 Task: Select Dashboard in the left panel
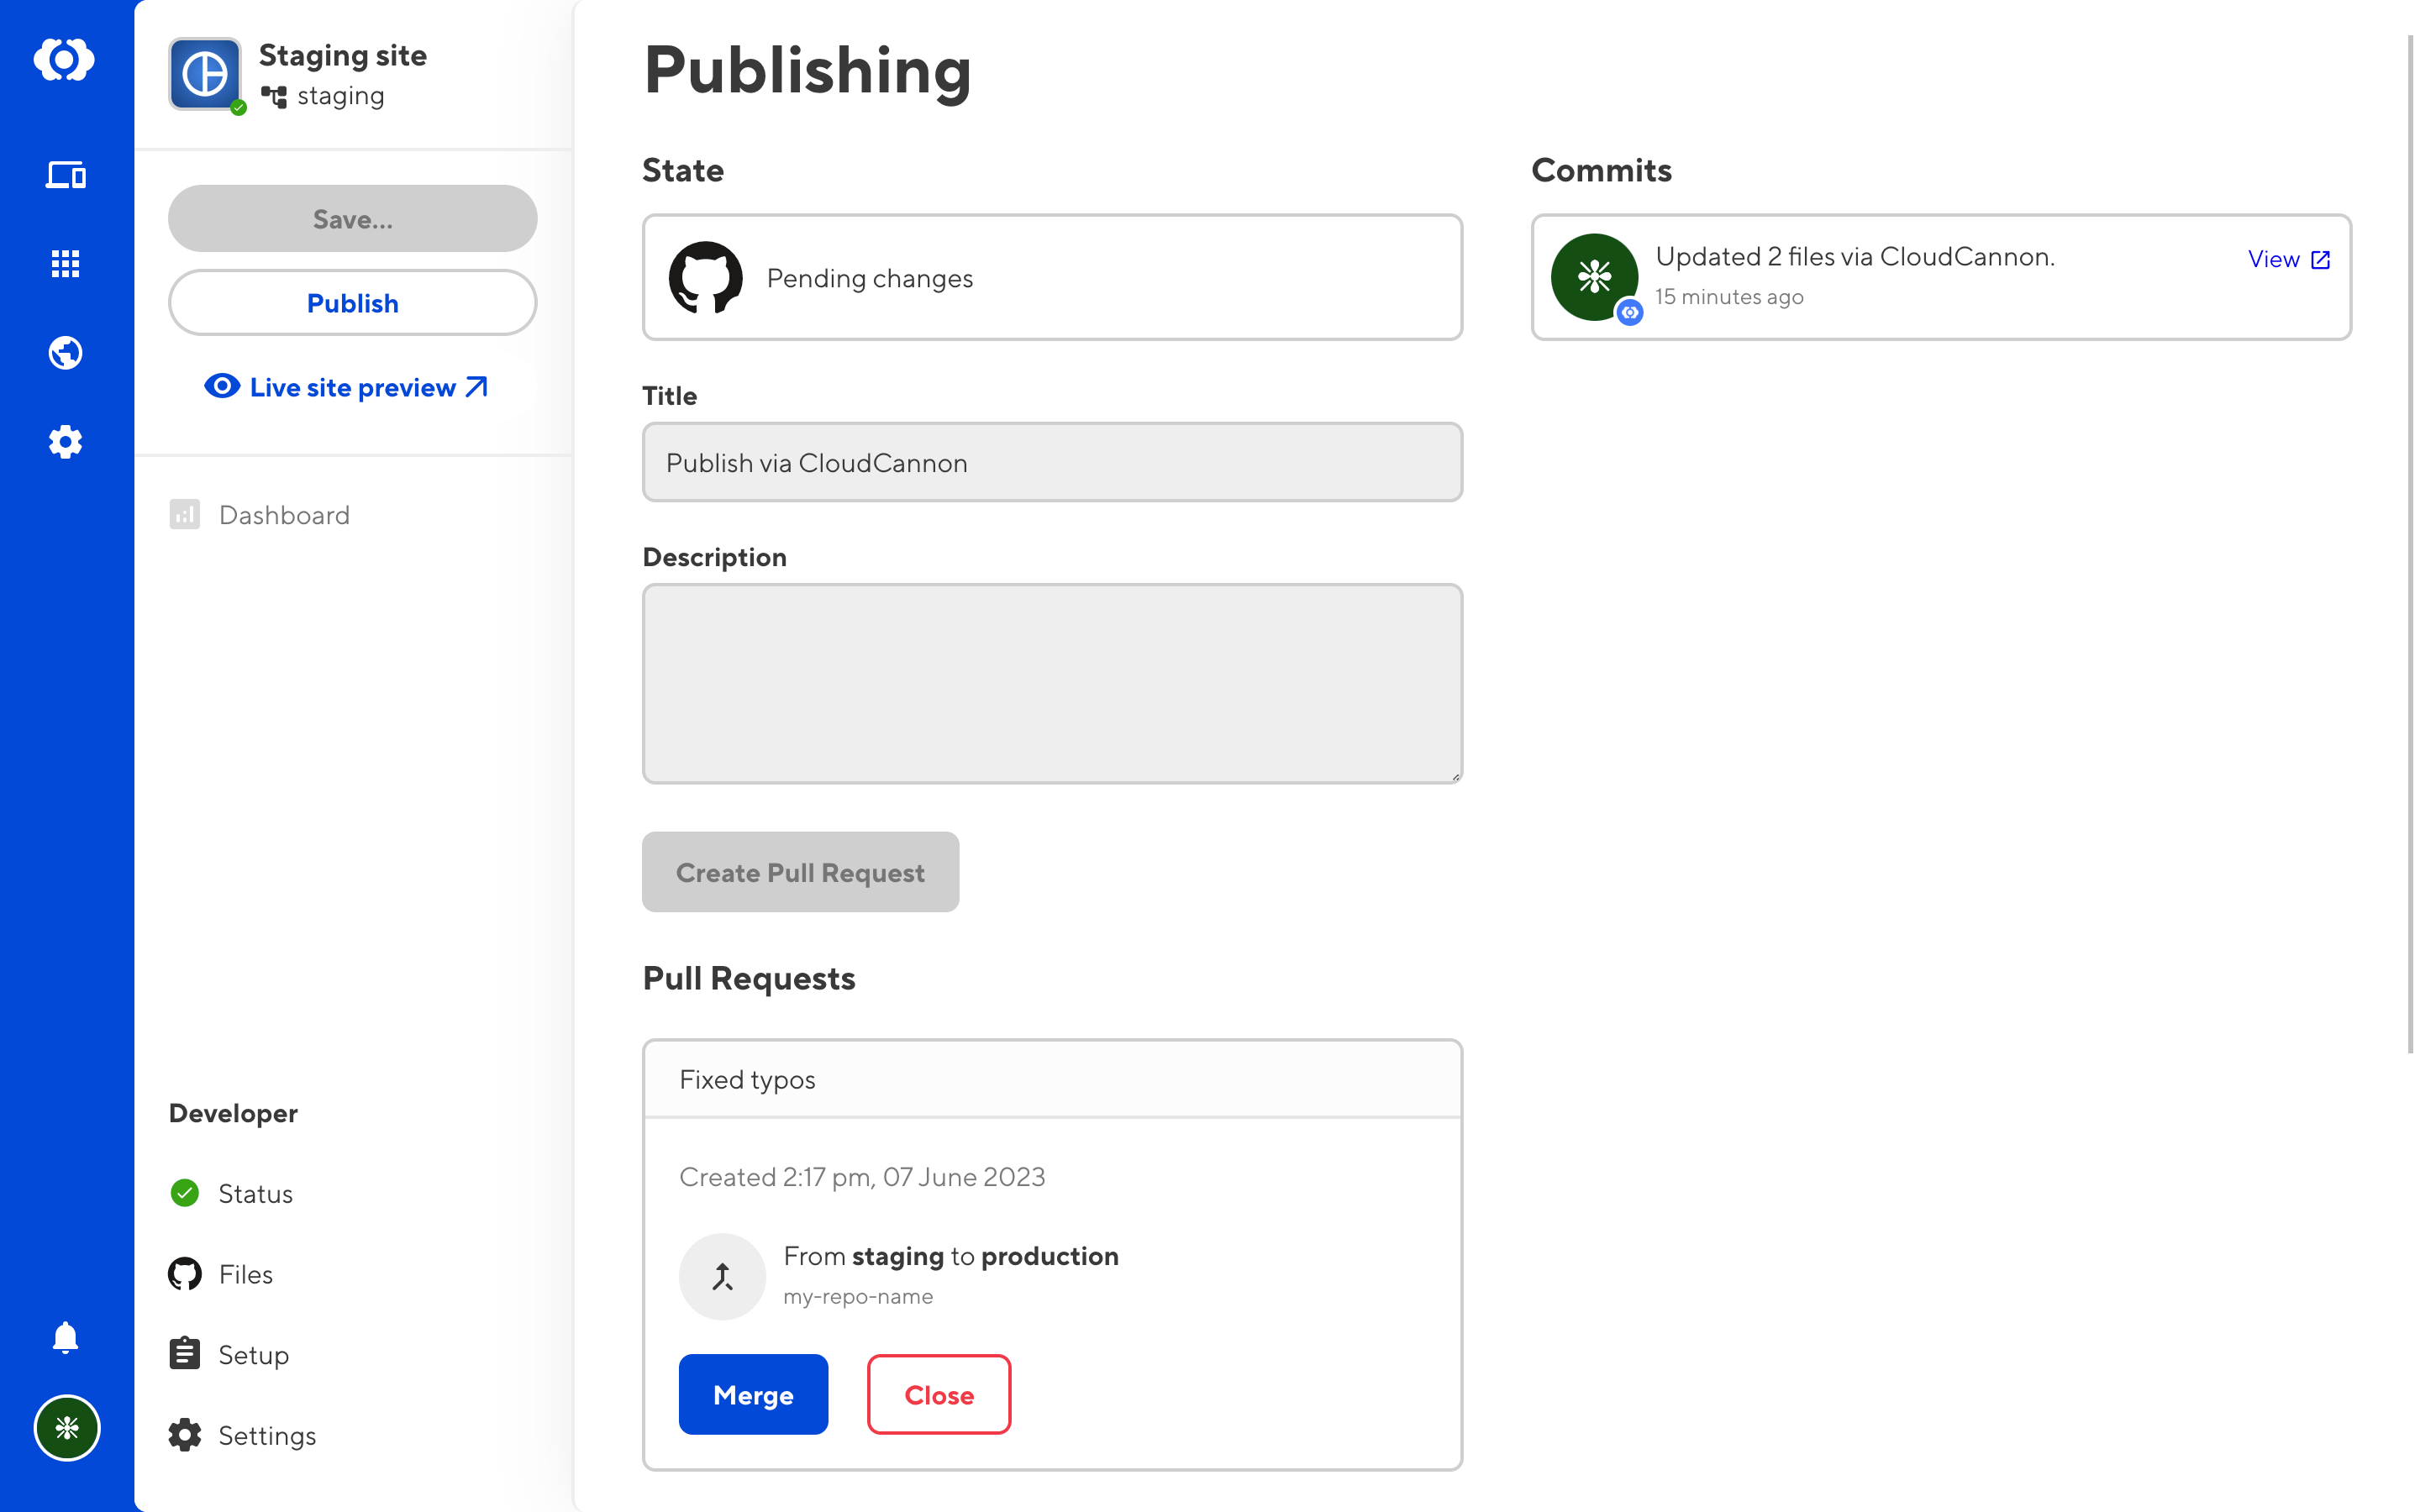283,515
